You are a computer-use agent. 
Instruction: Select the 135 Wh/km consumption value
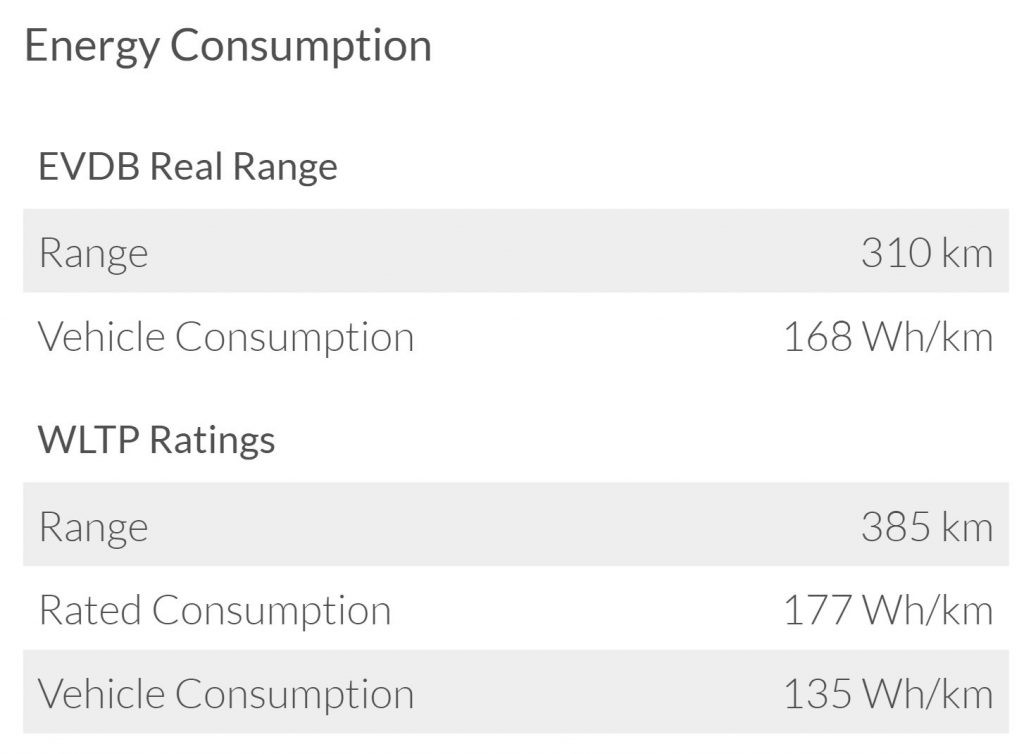pyautogui.click(x=888, y=694)
